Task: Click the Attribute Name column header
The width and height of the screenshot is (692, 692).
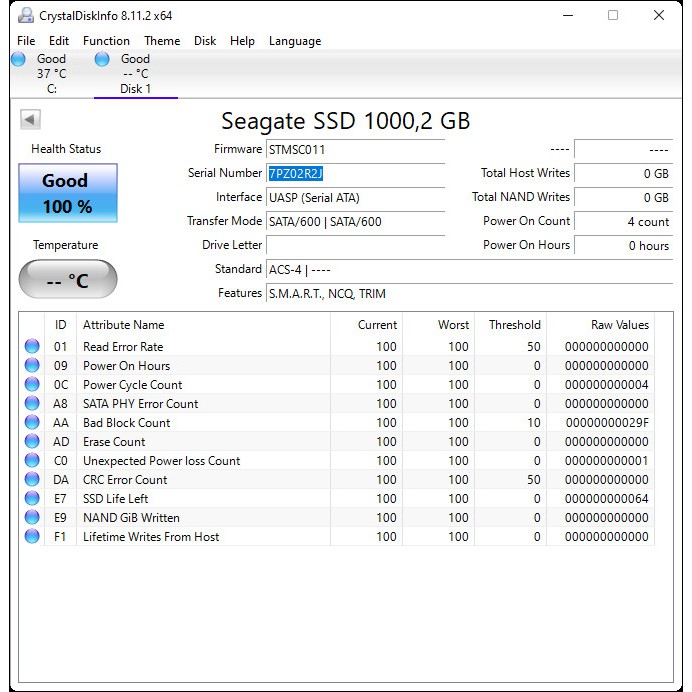Action: (x=203, y=325)
